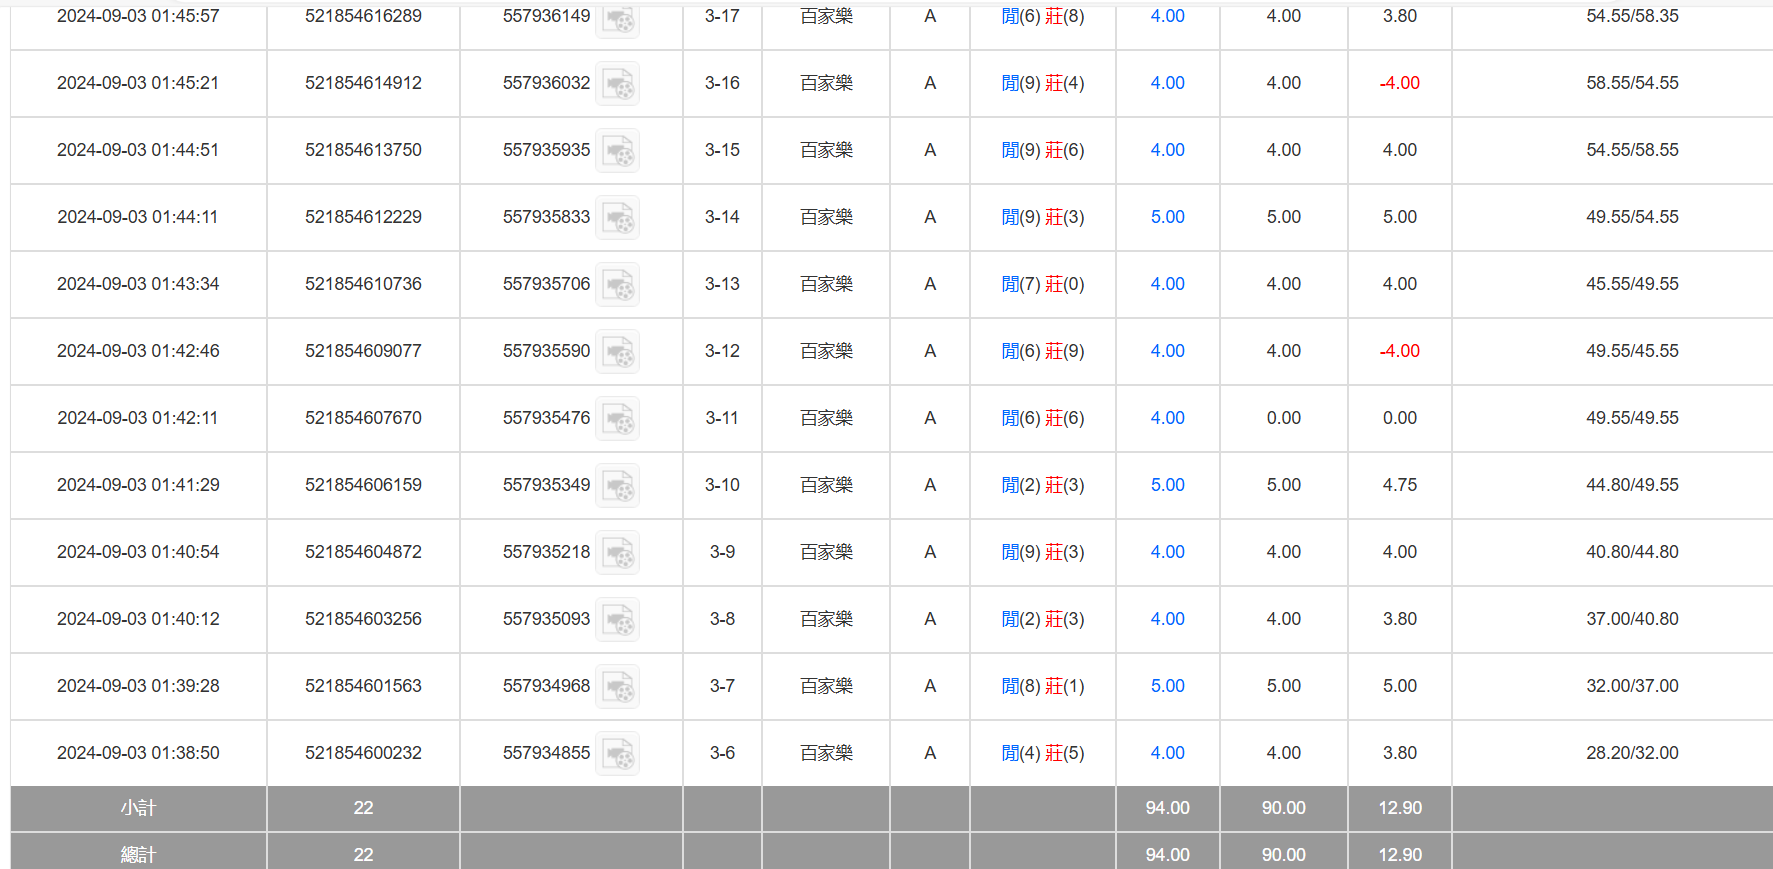Screen dimensions: 1773x869
Task: Click blue 4.00 bet amount in row 3-6
Action: pos(1167,753)
